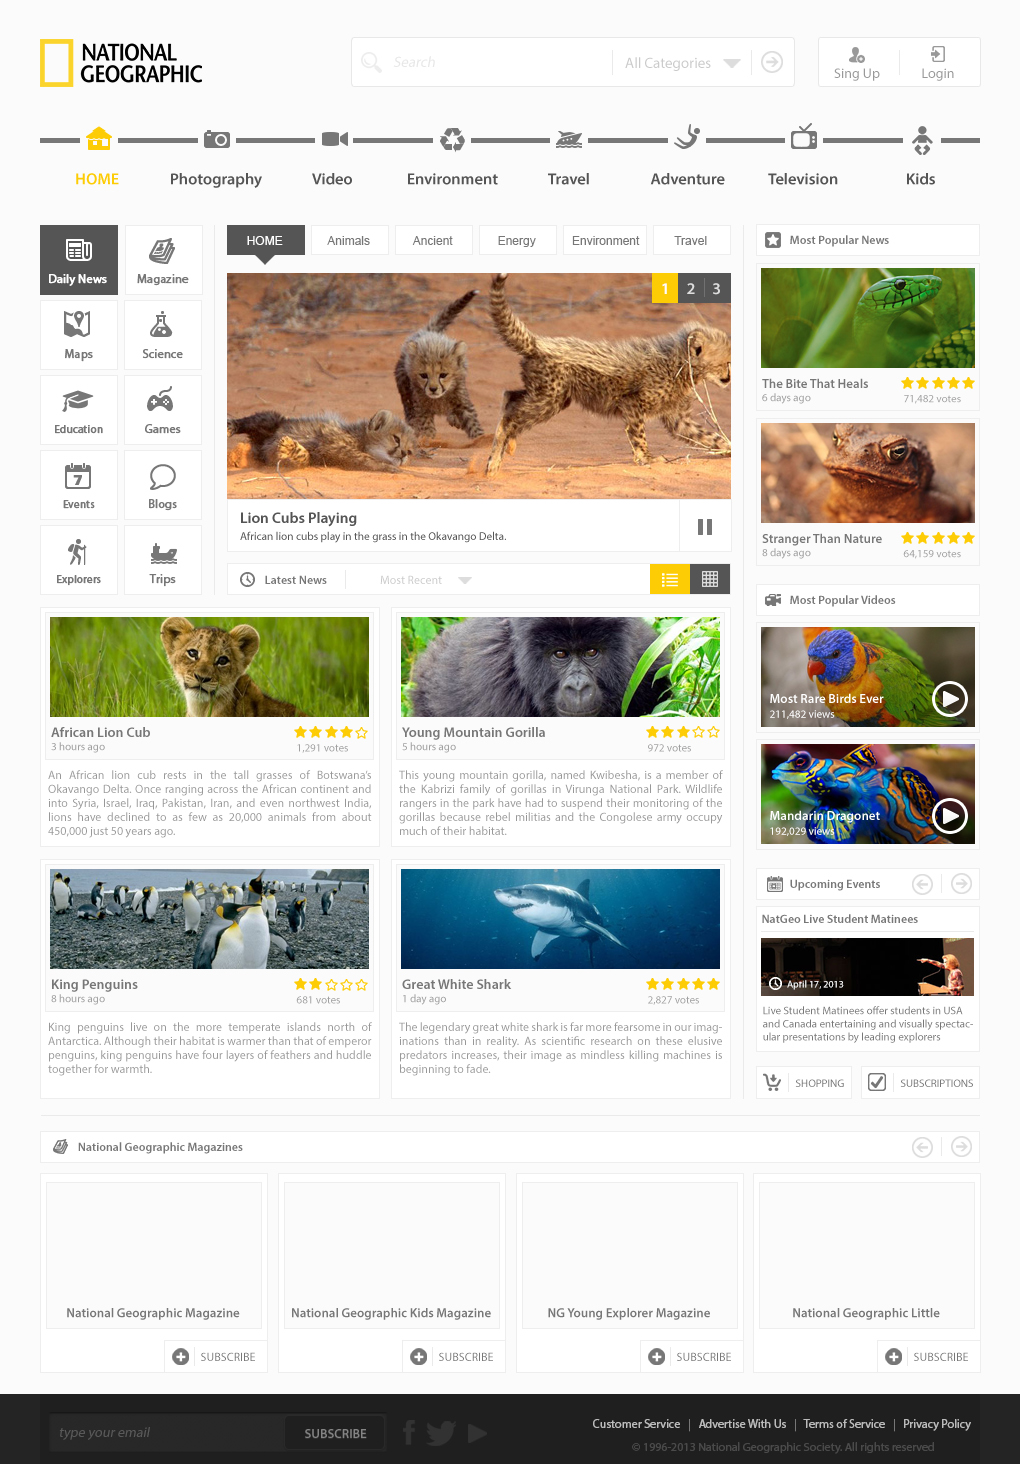Click the Adventure icon in navigation
This screenshot has height=1464, width=1020.
coord(687,137)
